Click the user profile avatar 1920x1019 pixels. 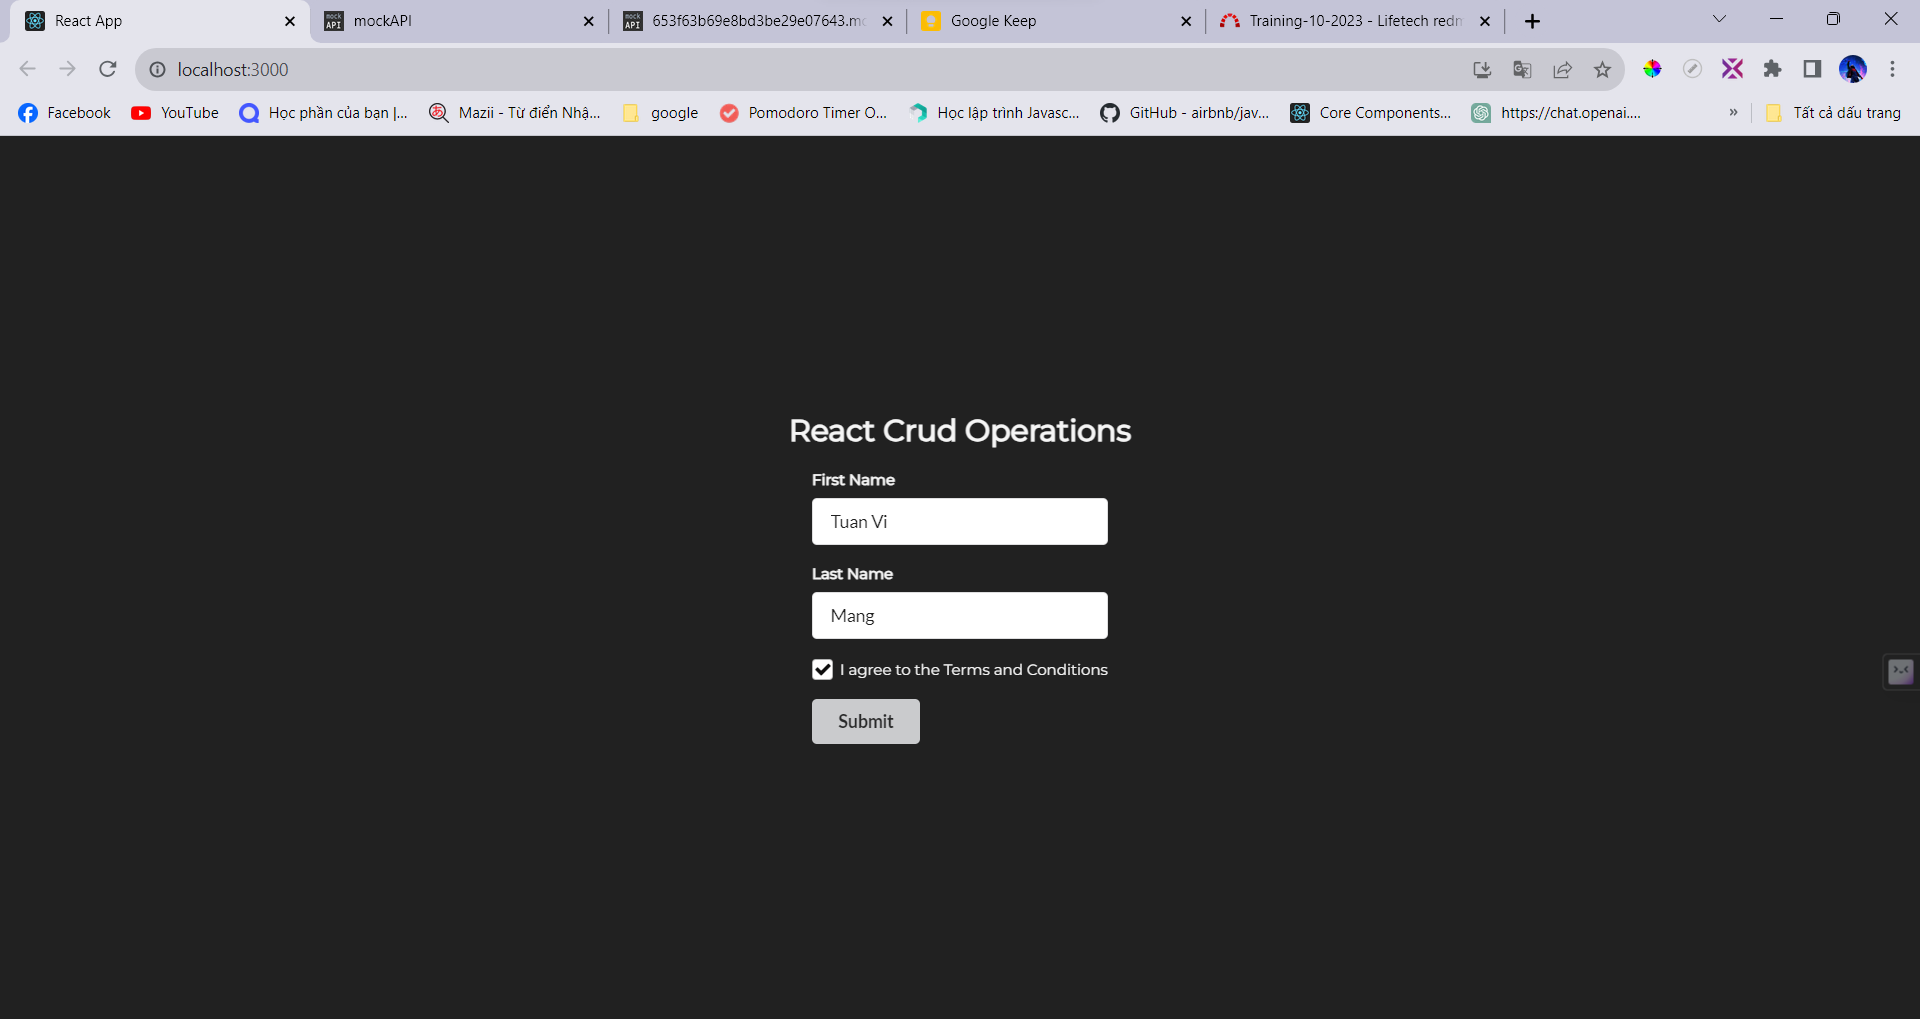pos(1852,69)
